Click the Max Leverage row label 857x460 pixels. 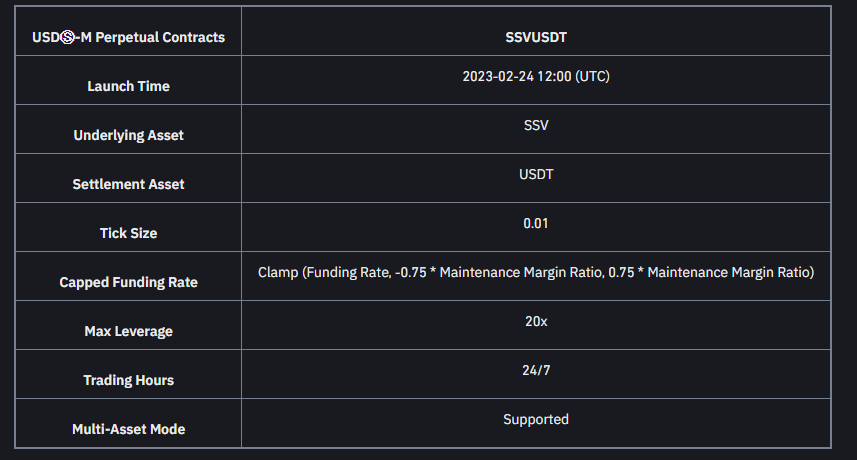128,331
